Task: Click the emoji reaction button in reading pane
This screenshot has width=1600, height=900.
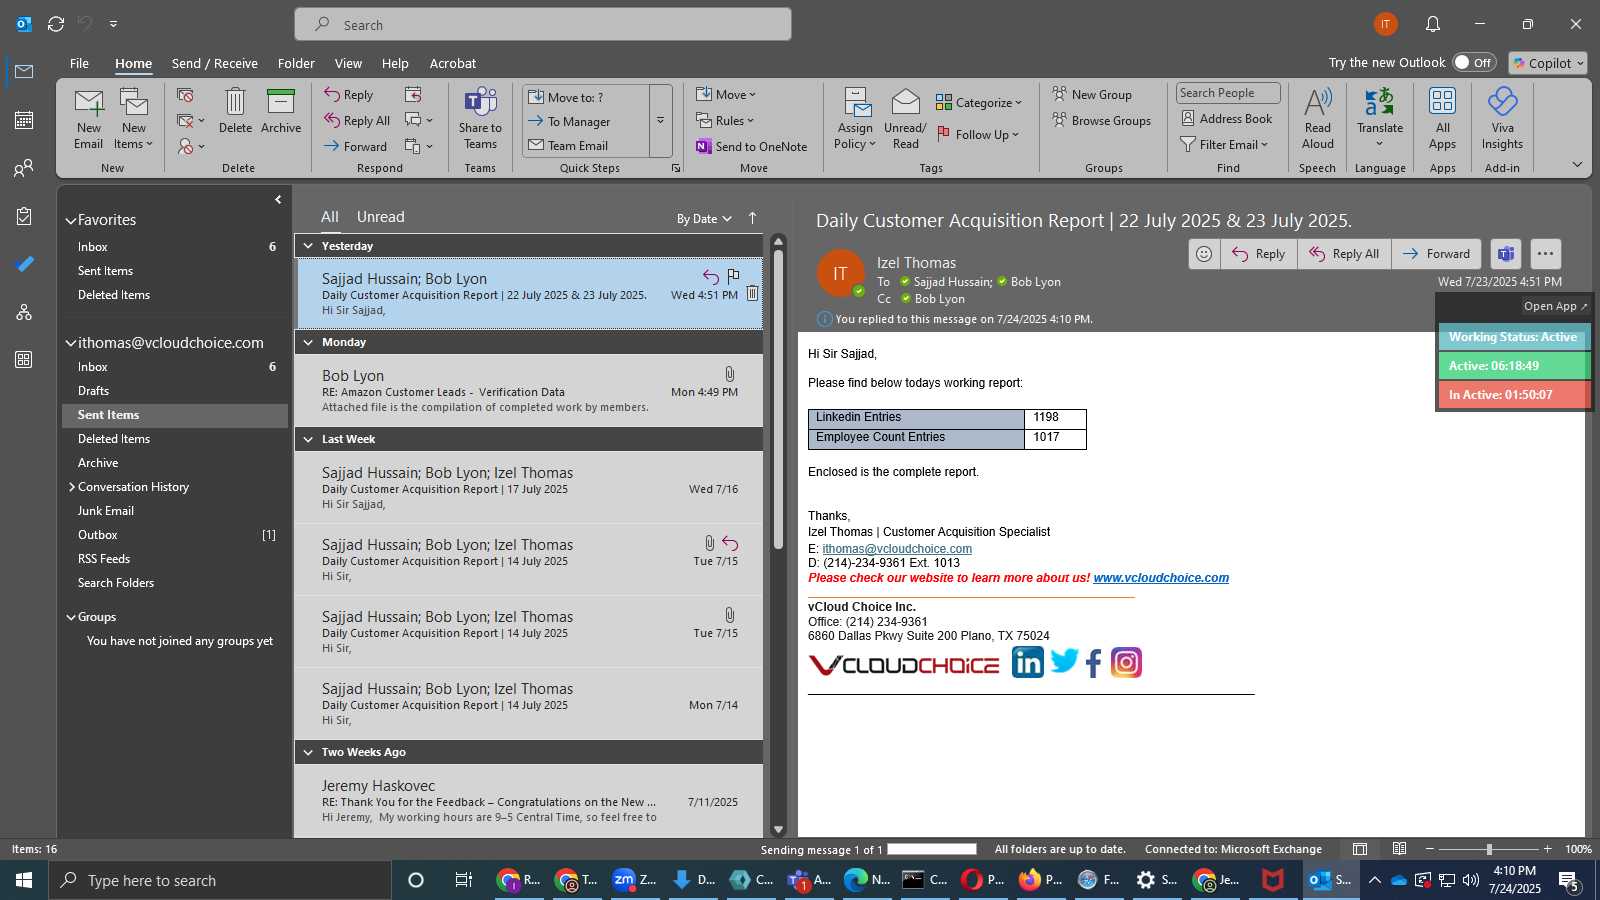Action: pyautogui.click(x=1204, y=254)
